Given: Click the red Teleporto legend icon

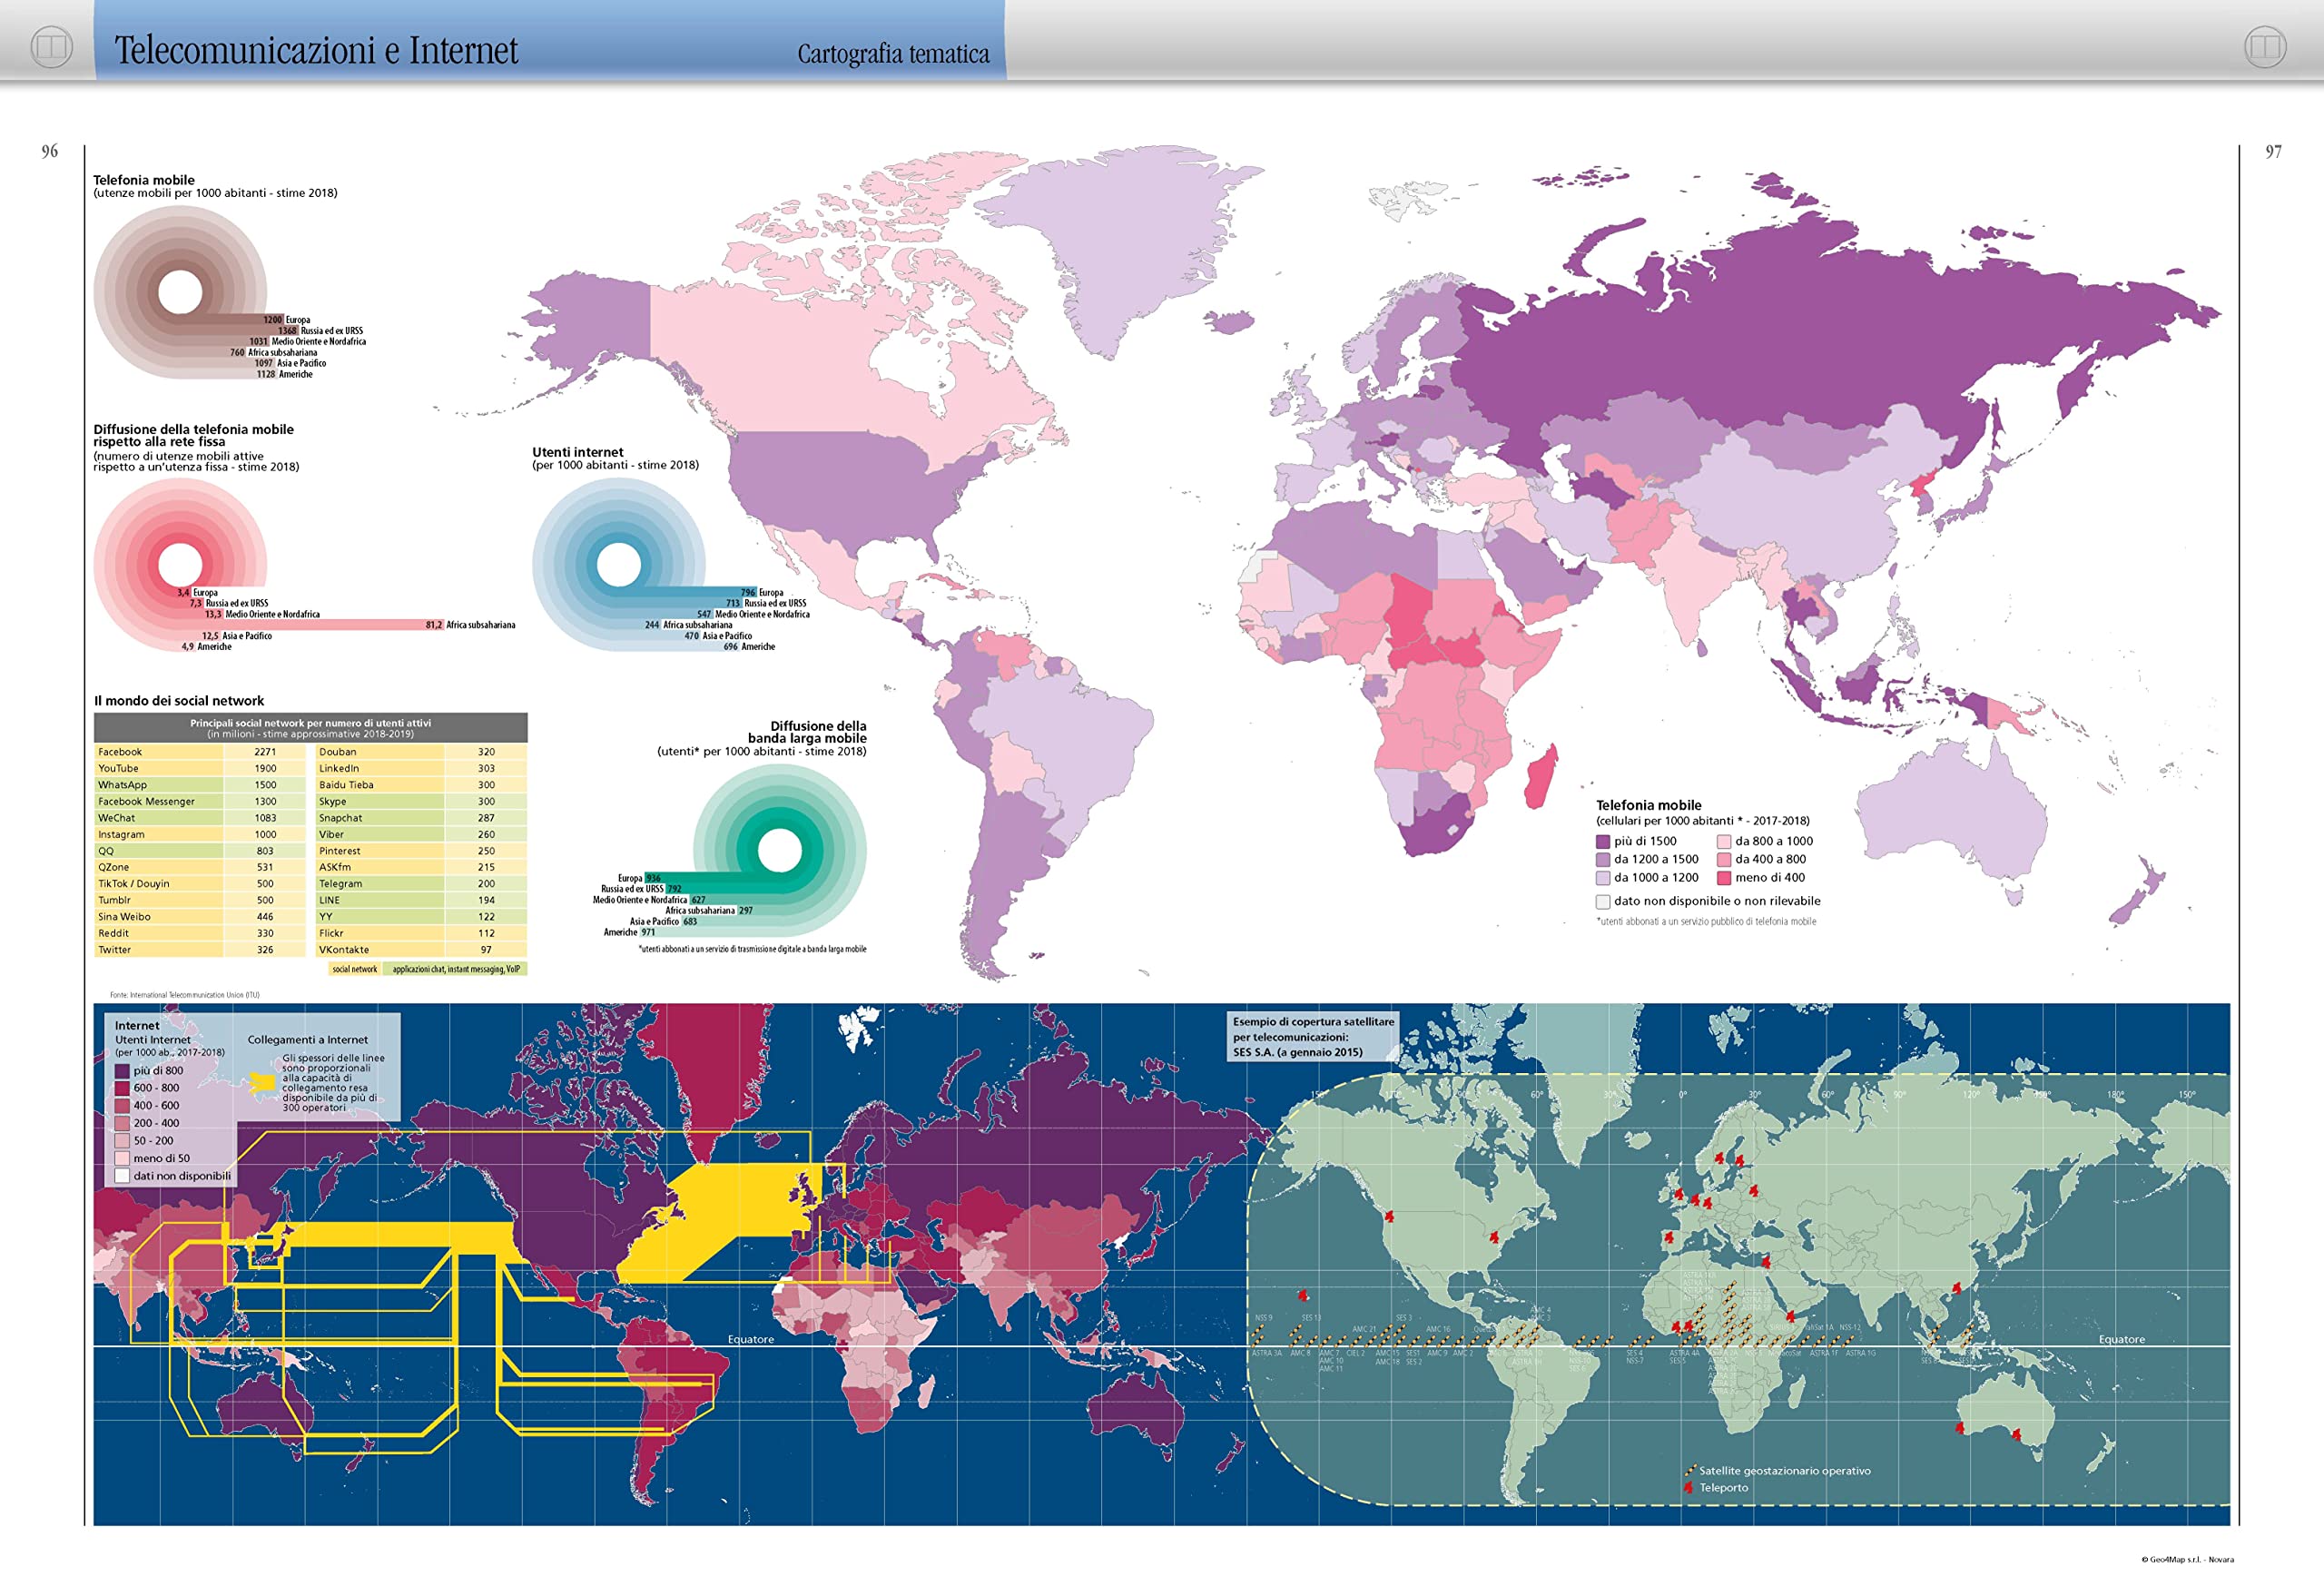Looking at the screenshot, I should (x=1688, y=1487).
